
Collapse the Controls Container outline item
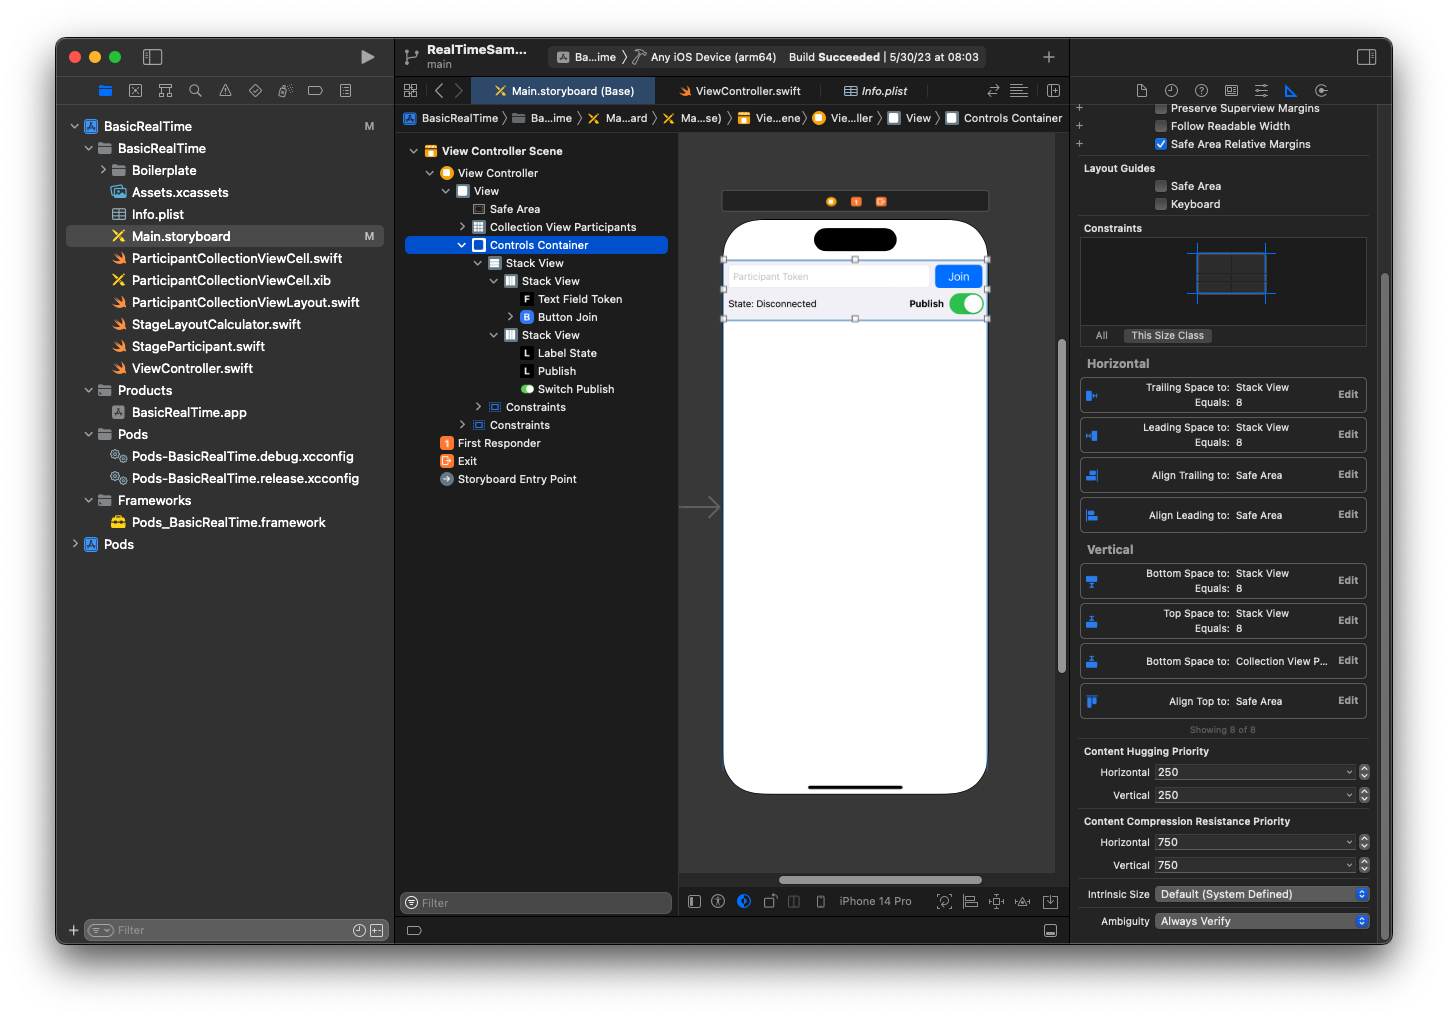[x=463, y=244]
